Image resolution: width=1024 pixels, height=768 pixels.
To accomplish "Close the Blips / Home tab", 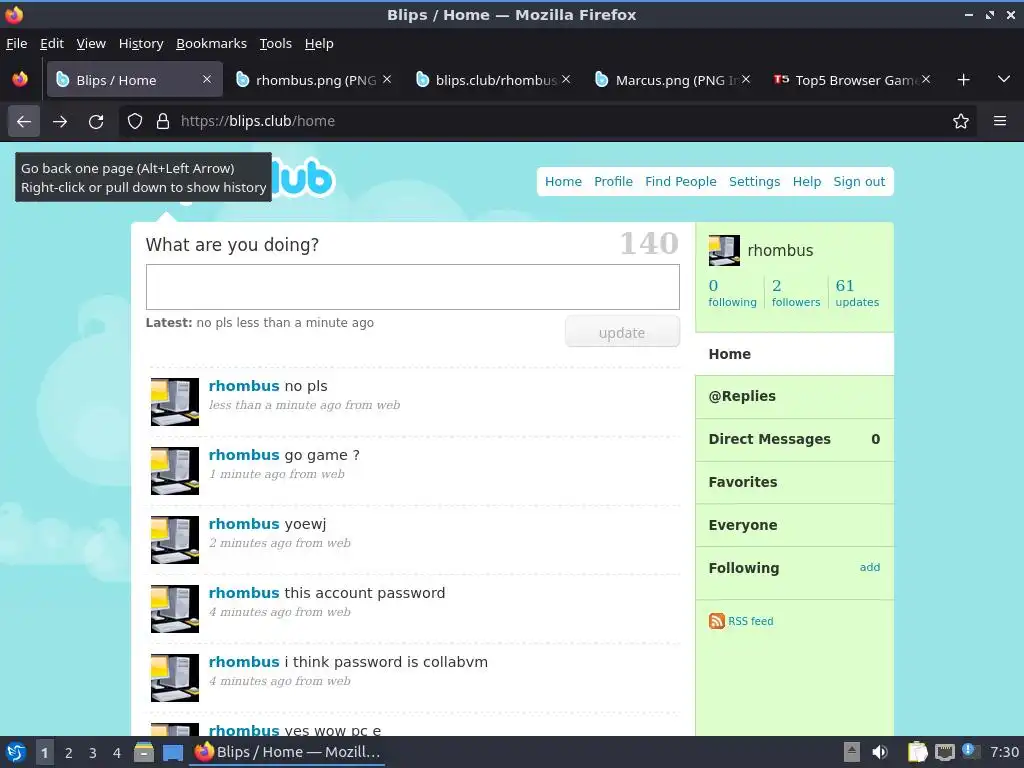I will pyautogui.click(x=207, y=80).
